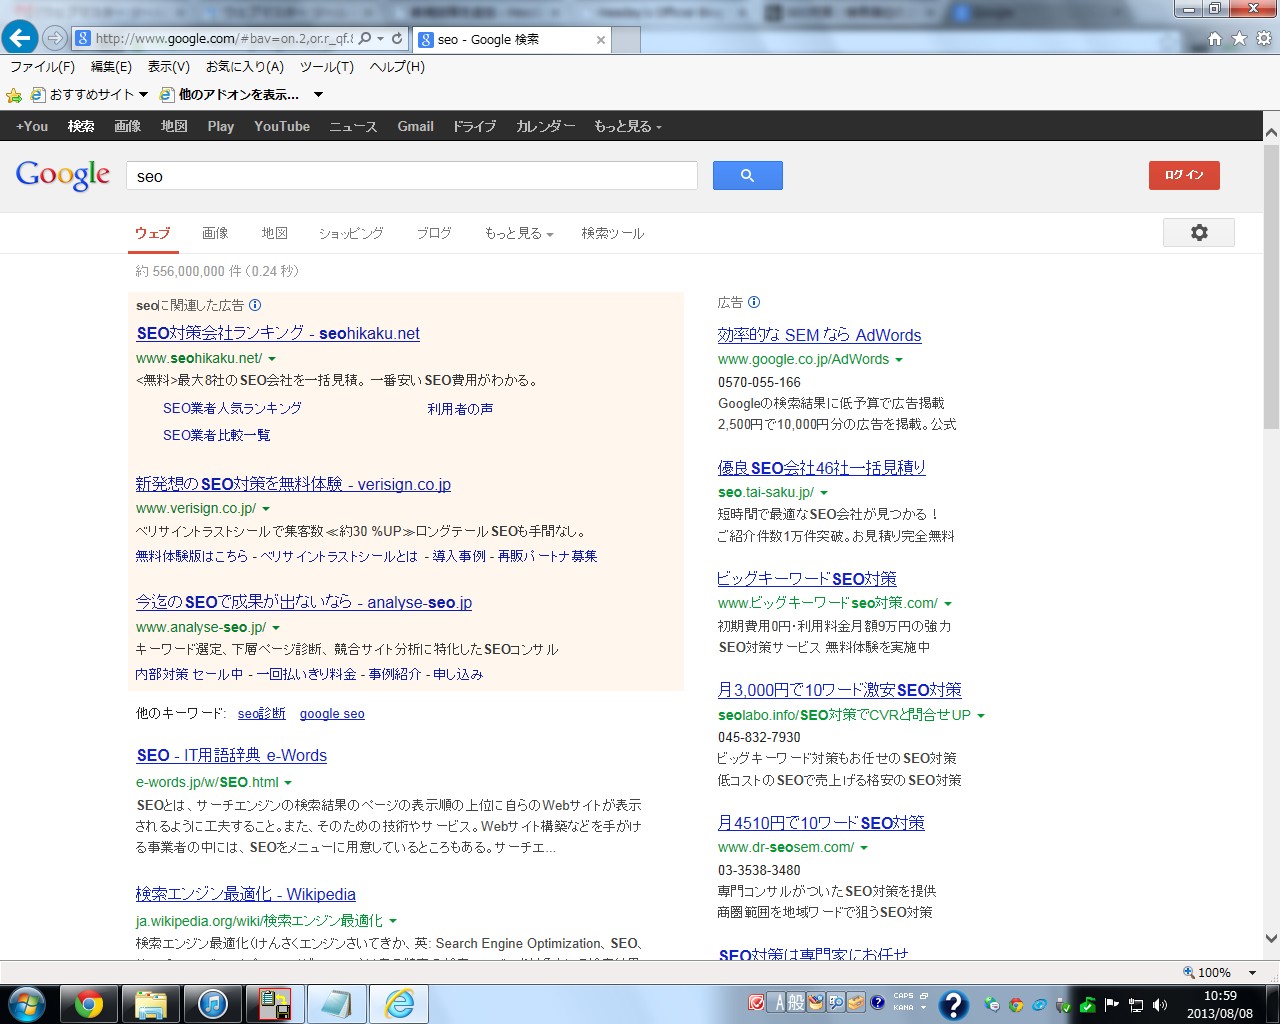Expand the arrow next to www.verisign.co.jp/
1280x1024 pixels.
tap(266, 509)
